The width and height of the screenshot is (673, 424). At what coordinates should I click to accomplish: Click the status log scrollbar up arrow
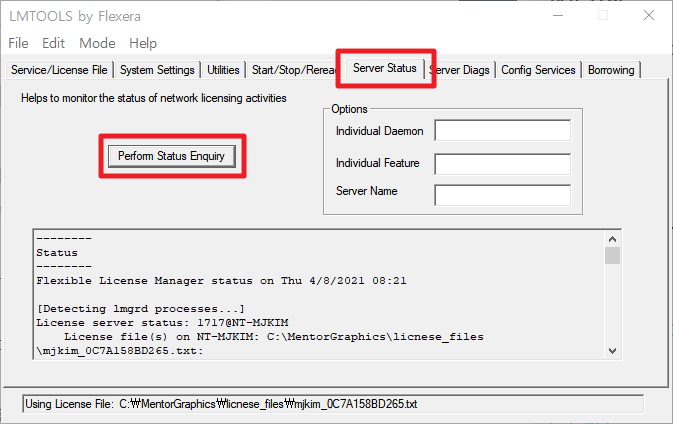tap(612, 238)
